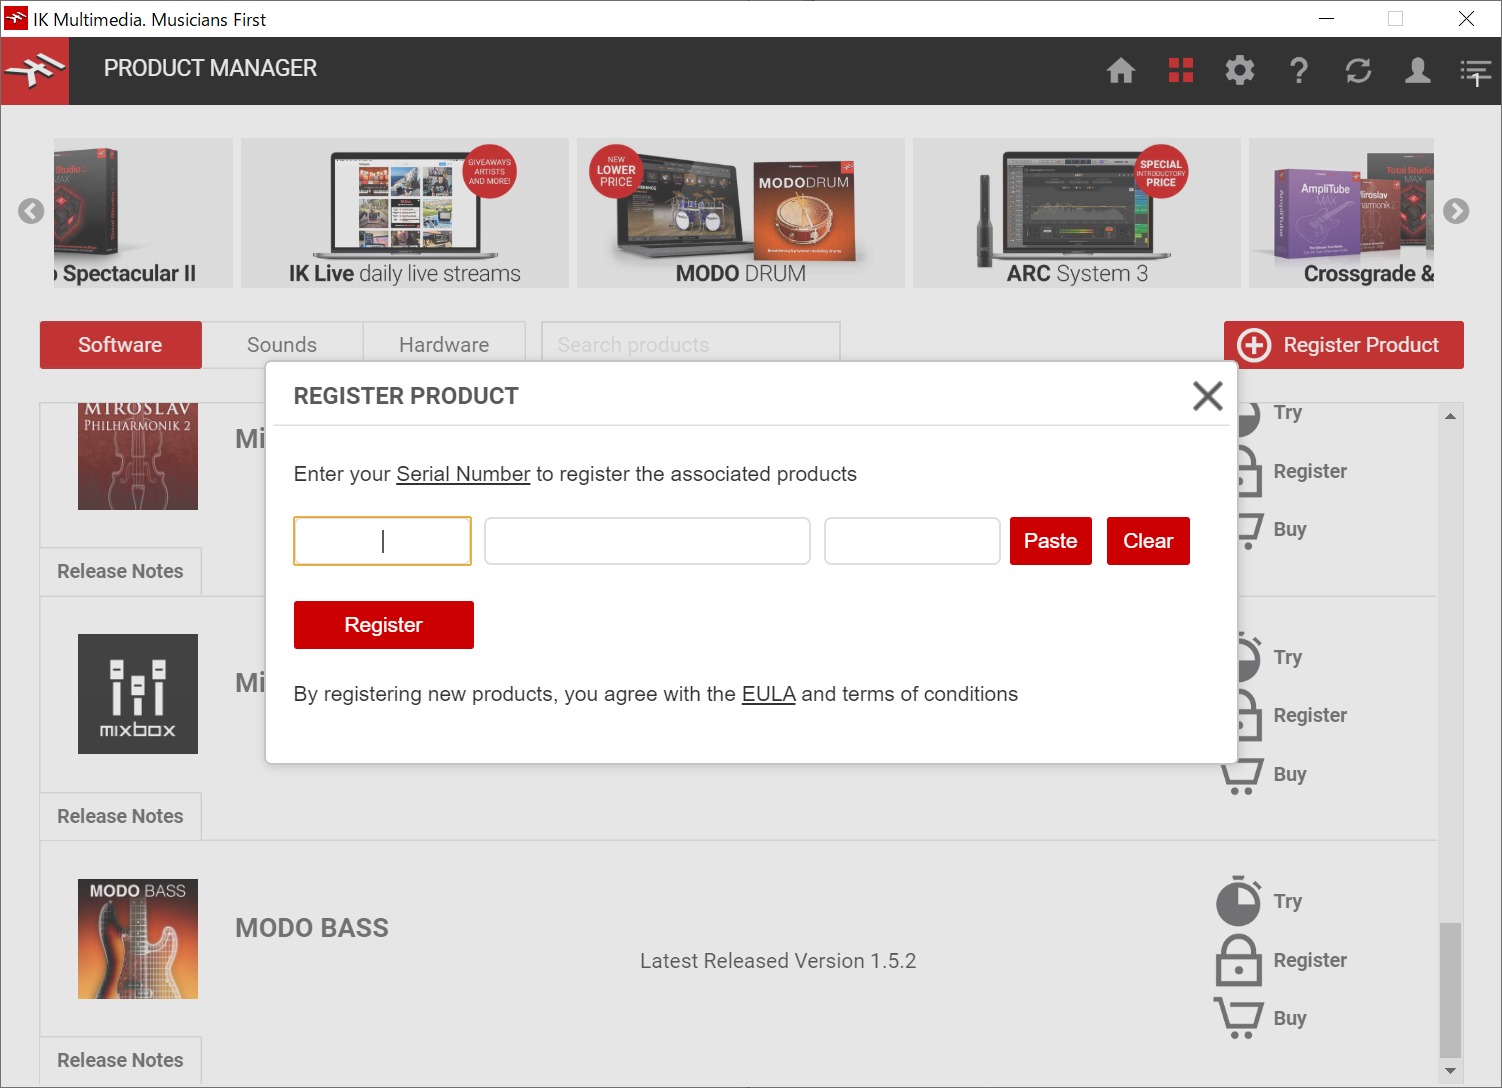Open the IK Live daily live streams banner
Image resolution: width=1502 pixels, height=1088 pixels.
(x=405, y=213)
